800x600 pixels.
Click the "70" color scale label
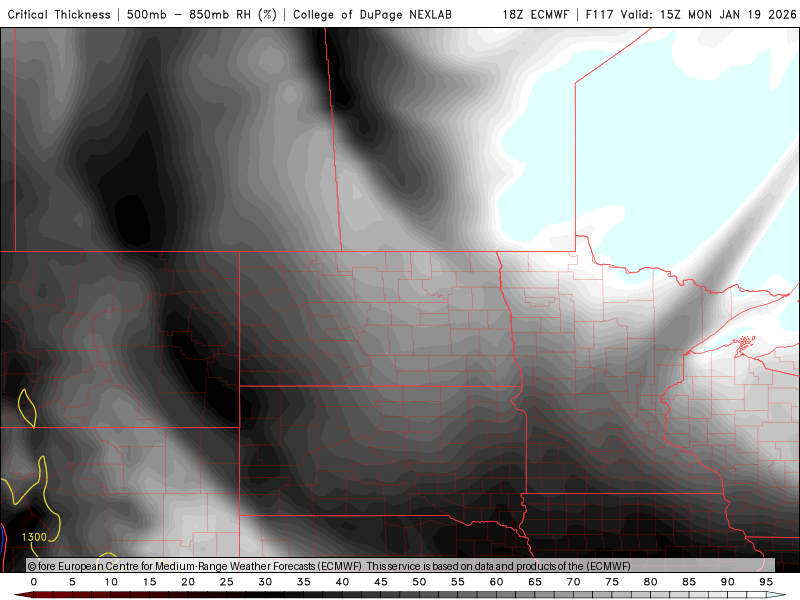click(573, 582)
